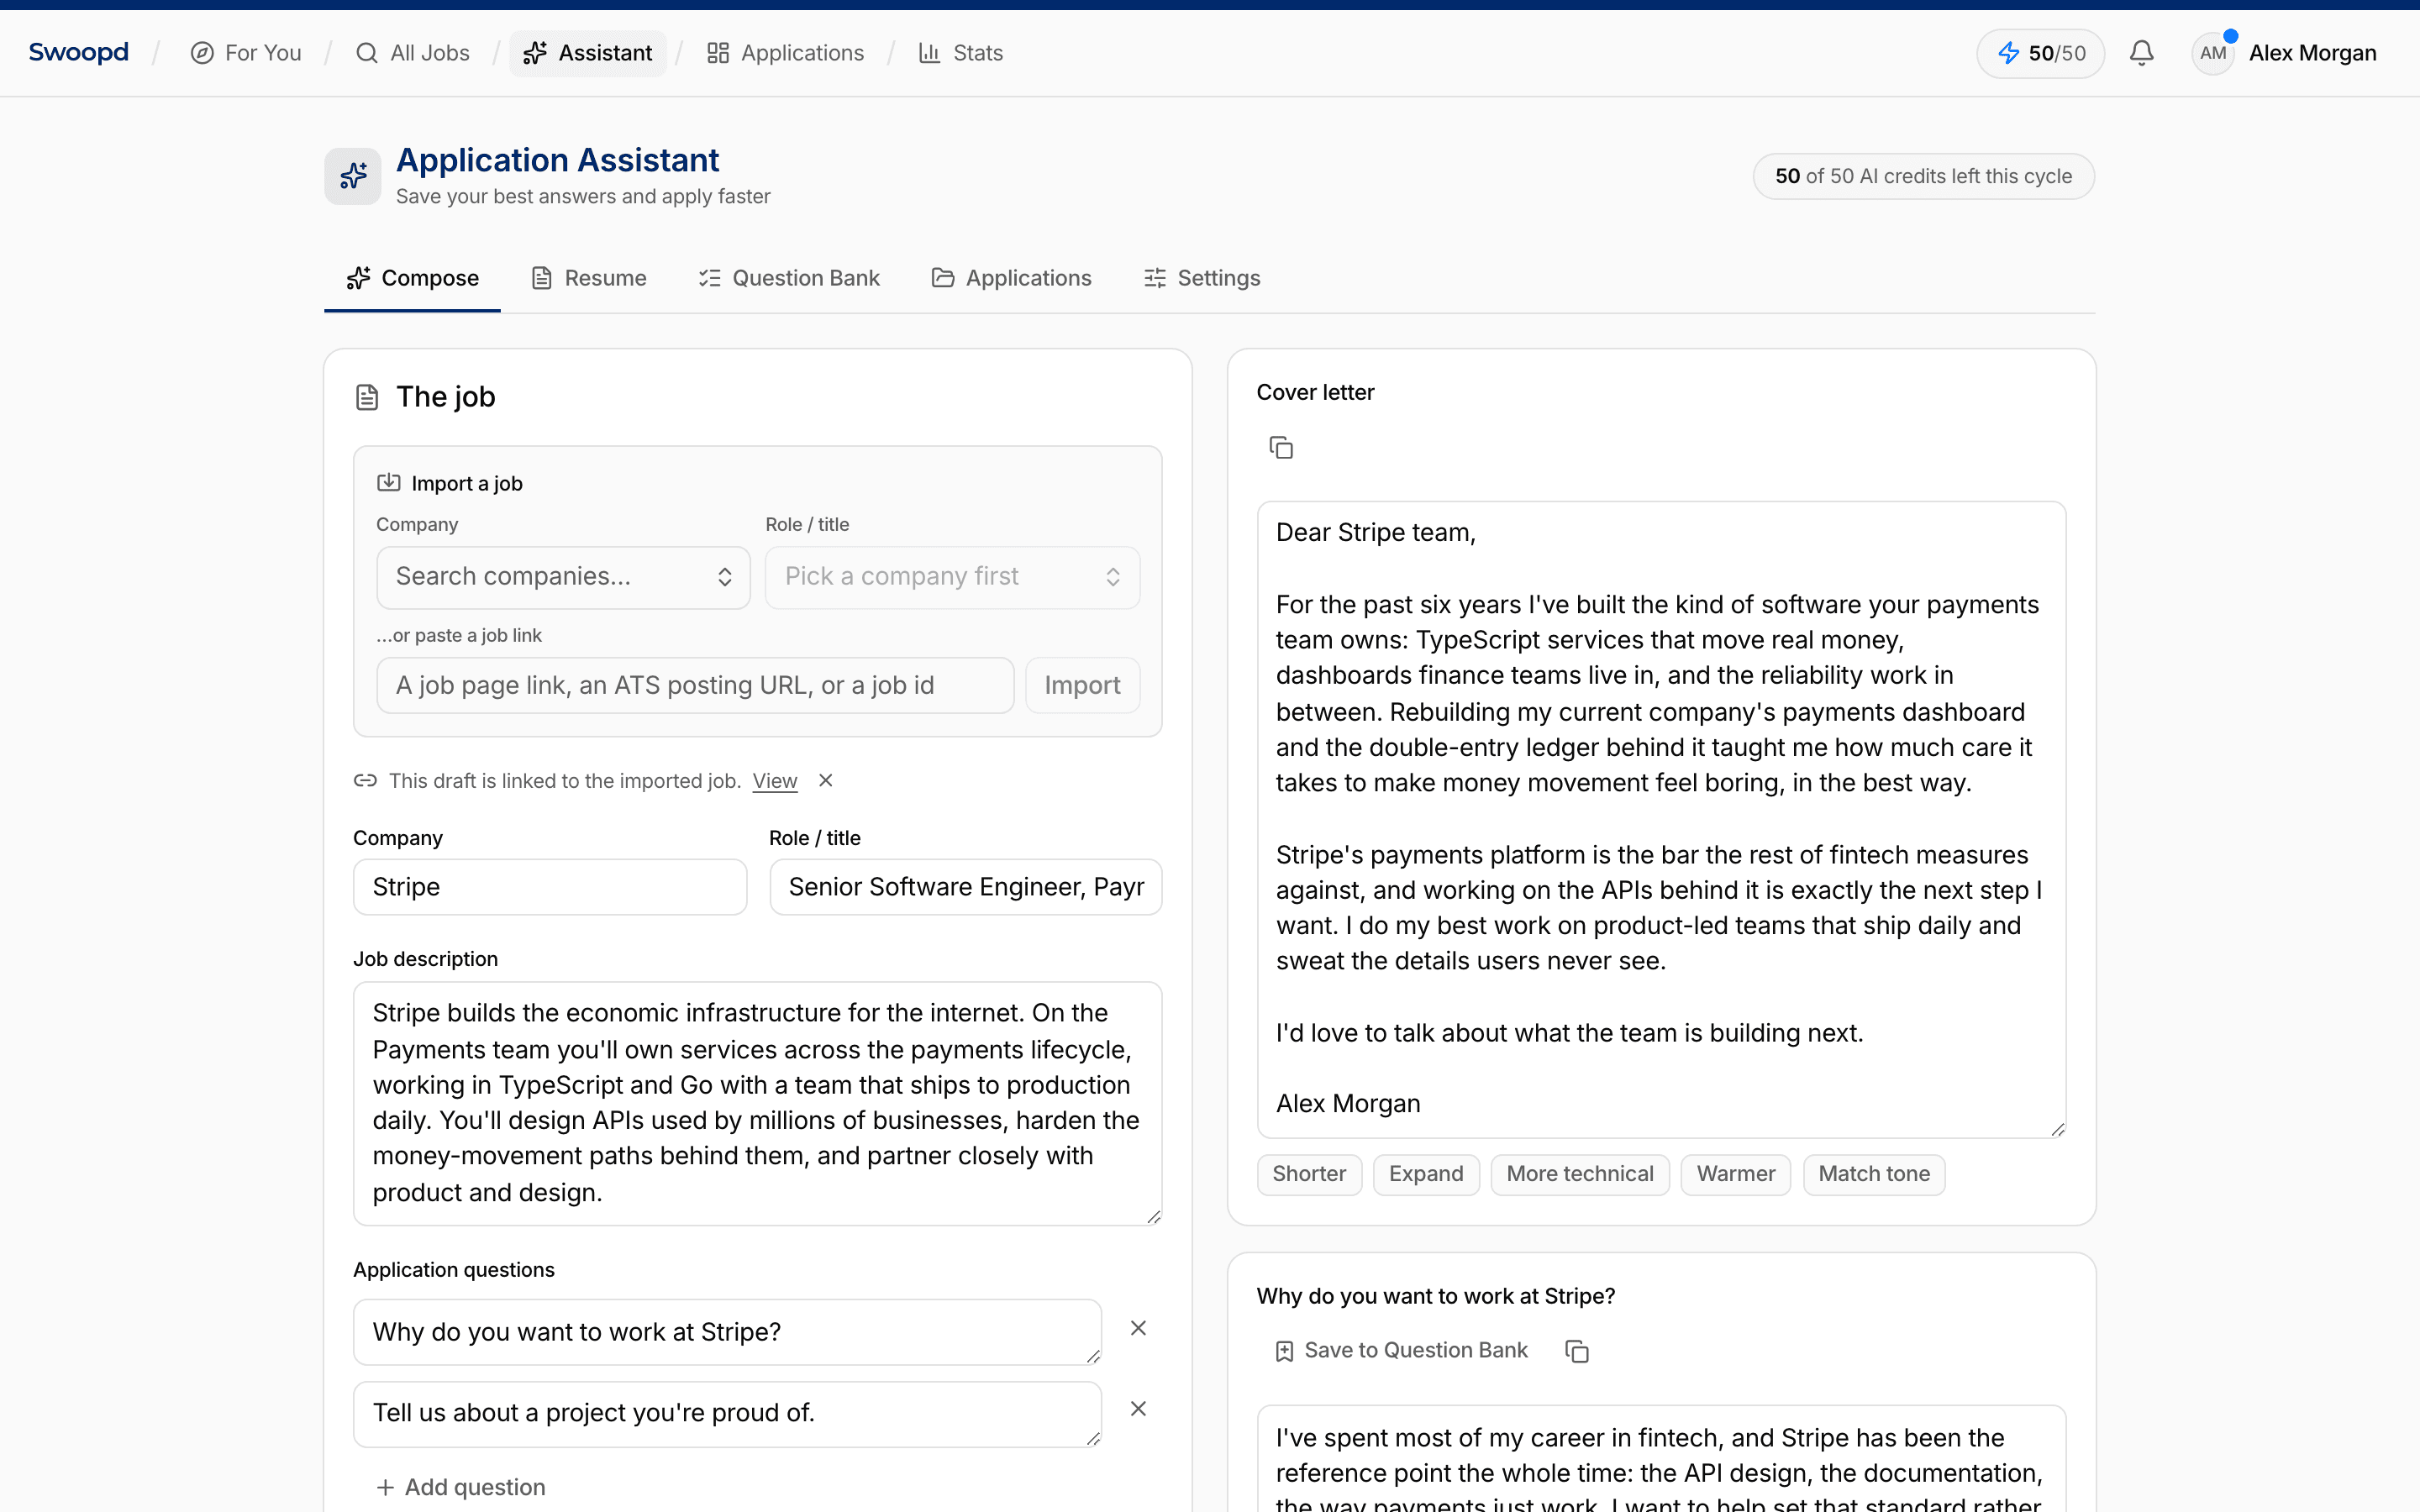
Task: Go to For You in top navigation
Action: coord(245,53)
